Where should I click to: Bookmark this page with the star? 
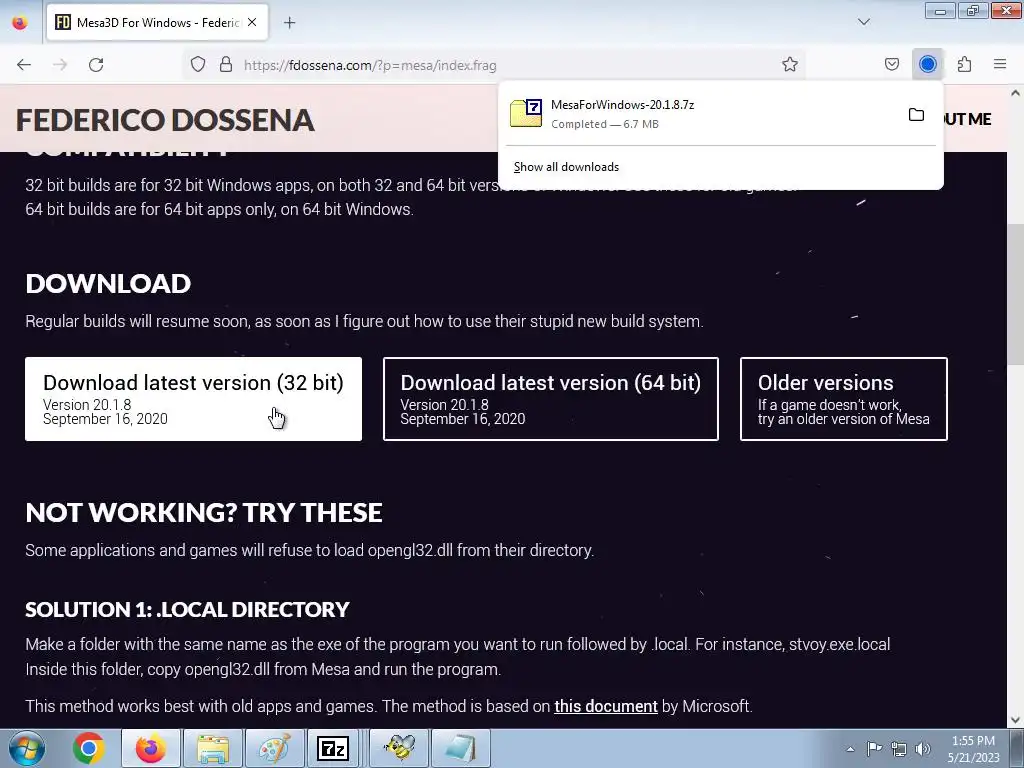790,65
